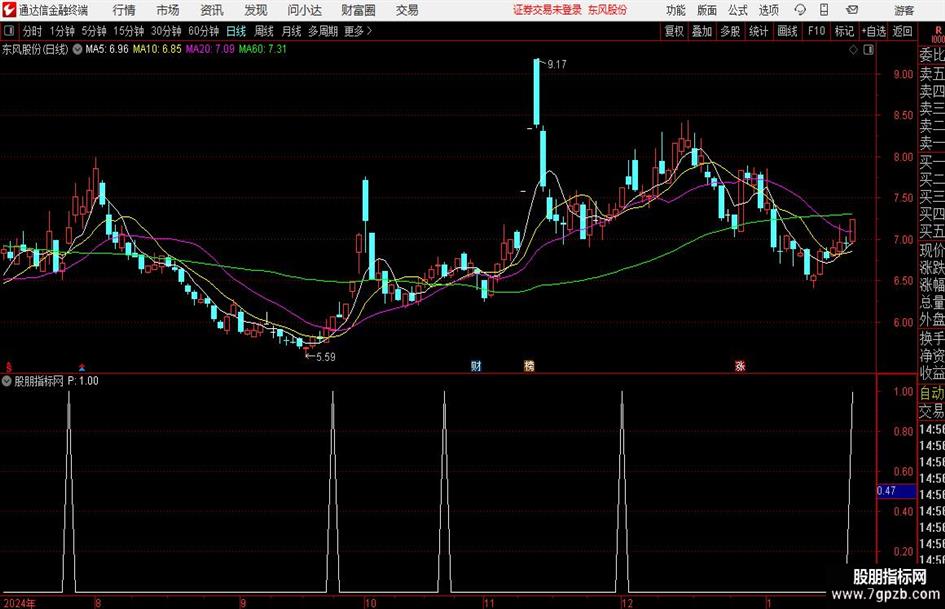Open the 股朋指标网 sub-chart indicator dropdown
945x609 pixels.
tap(7, 381)
